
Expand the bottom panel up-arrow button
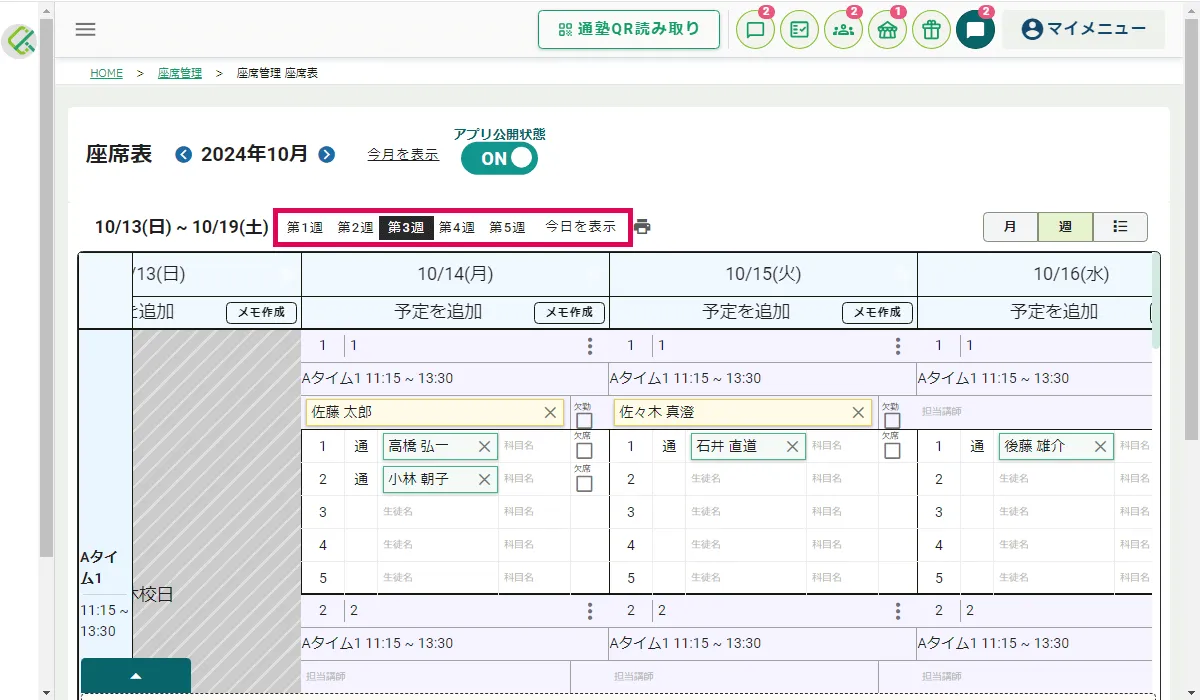(136, 676)
